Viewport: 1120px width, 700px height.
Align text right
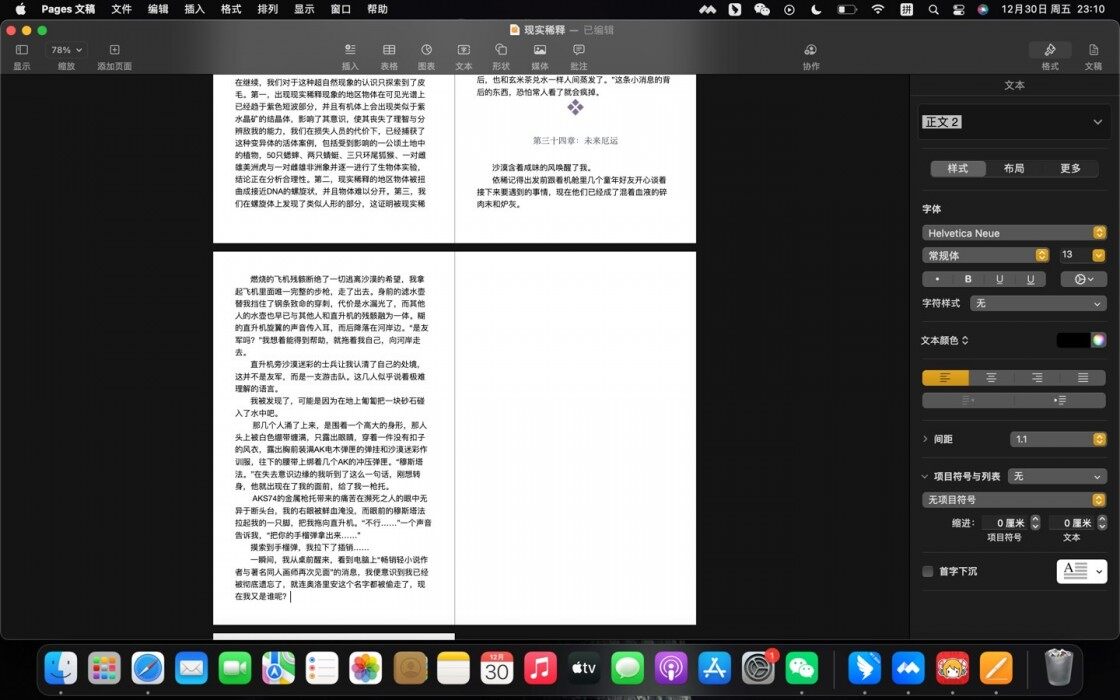tap(1037, 378)
